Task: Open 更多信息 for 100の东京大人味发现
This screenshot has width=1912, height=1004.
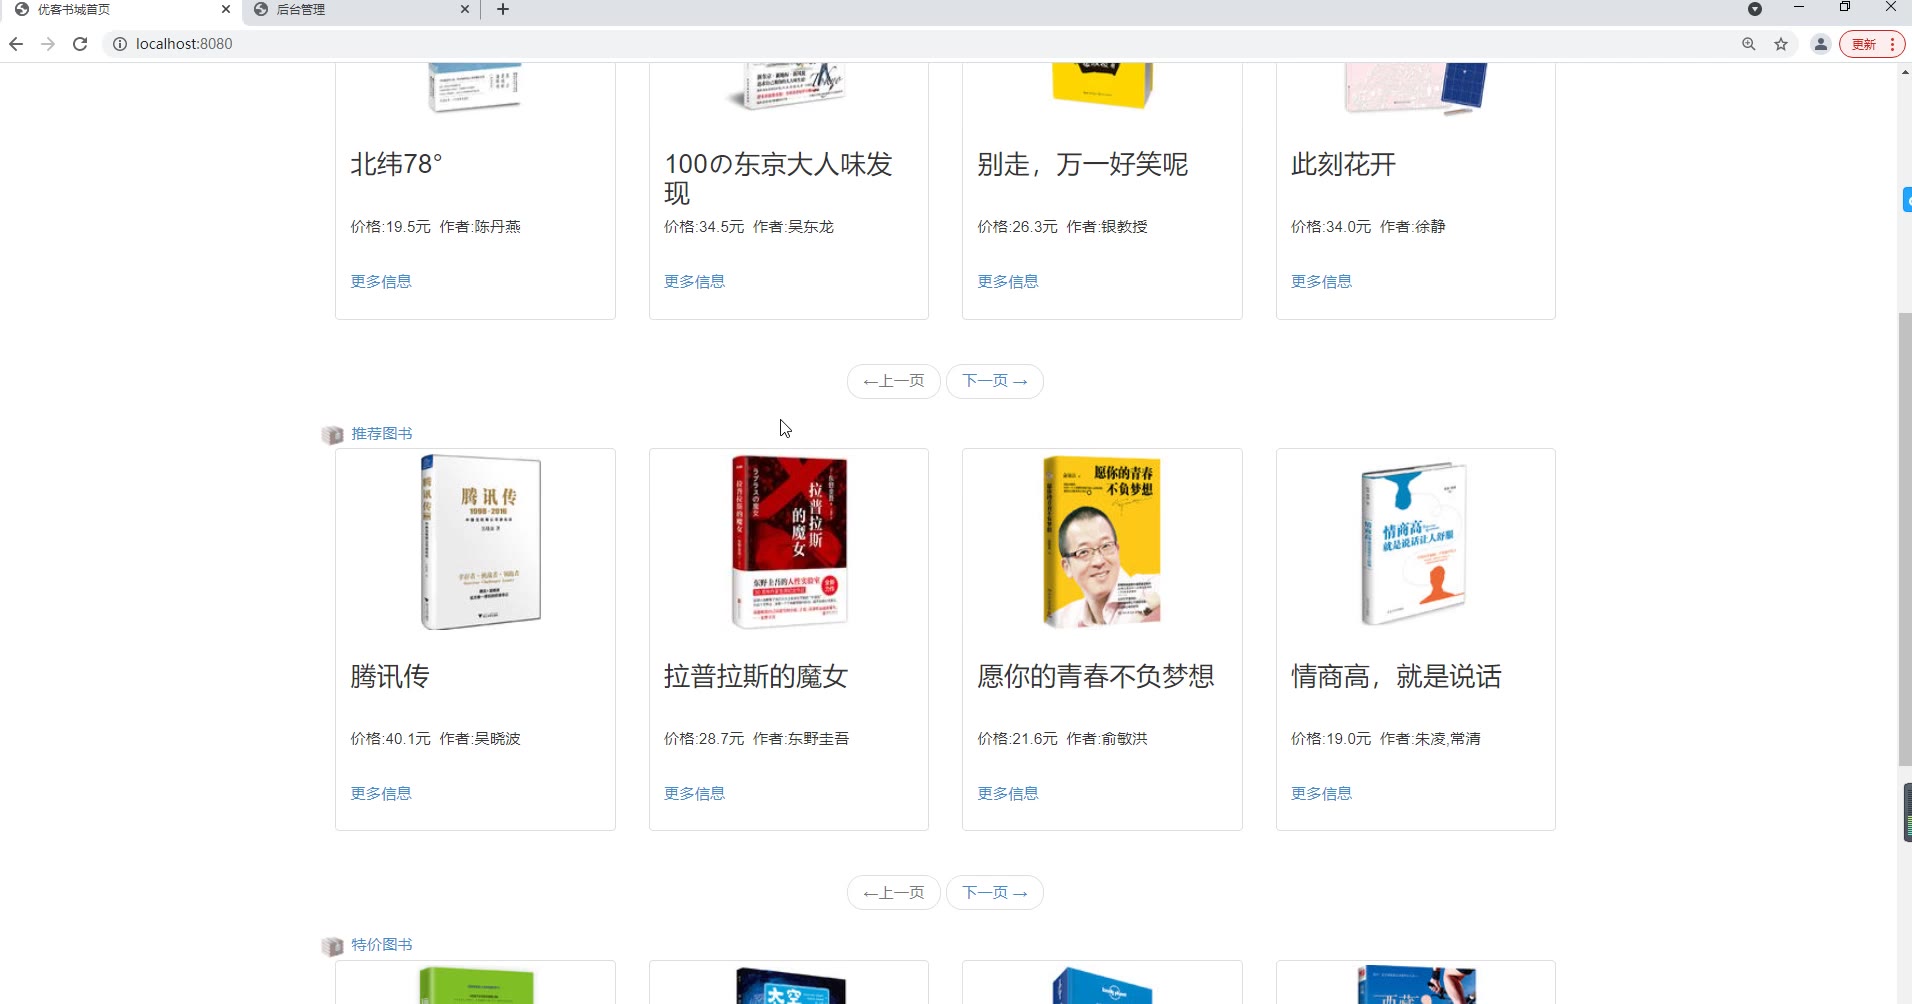Action: pos(695,282)
